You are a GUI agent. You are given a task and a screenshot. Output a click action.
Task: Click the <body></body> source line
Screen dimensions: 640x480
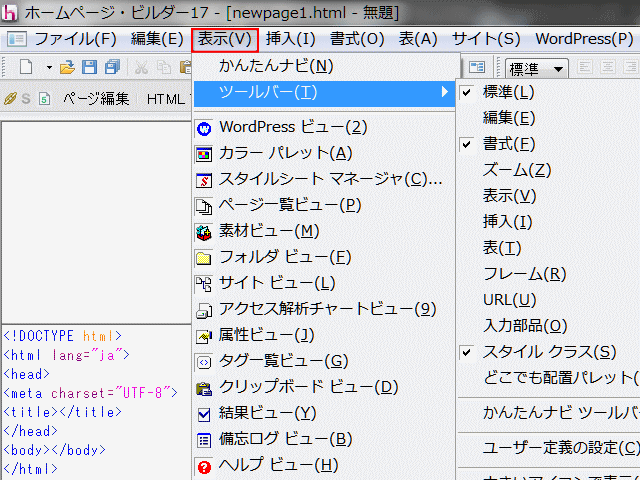[54, 450]
